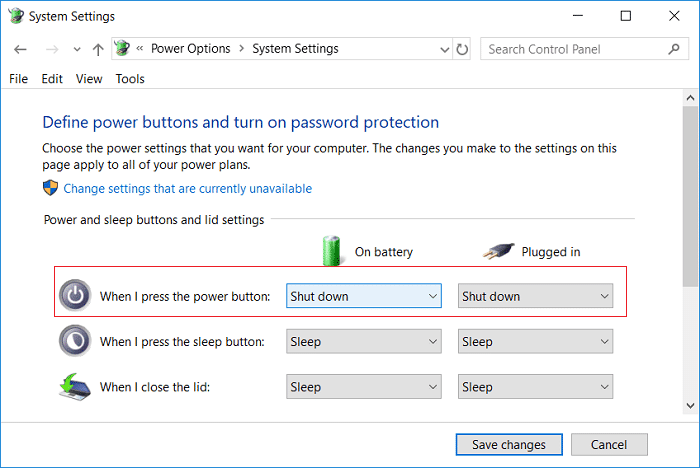700x468 pixels.
Task: Open the power button Plugged in dropdown
Action: [535, 296]
